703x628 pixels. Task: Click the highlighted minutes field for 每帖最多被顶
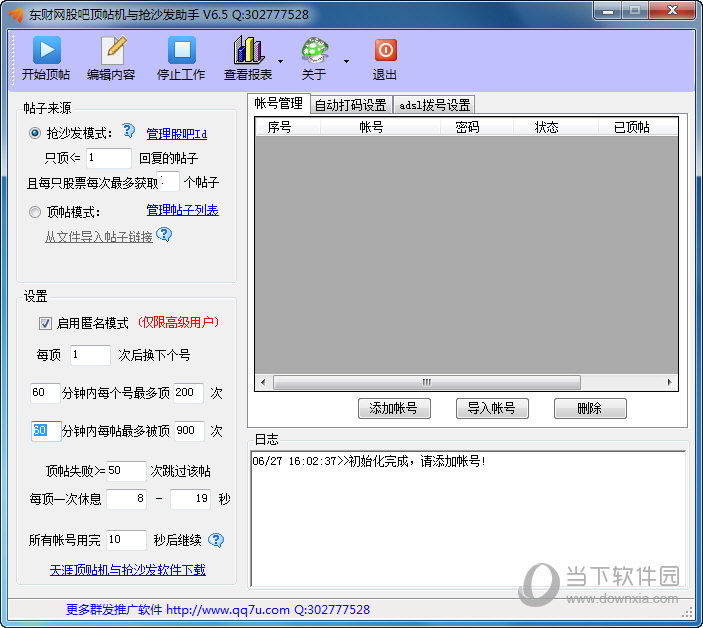(x=46, y=431)
